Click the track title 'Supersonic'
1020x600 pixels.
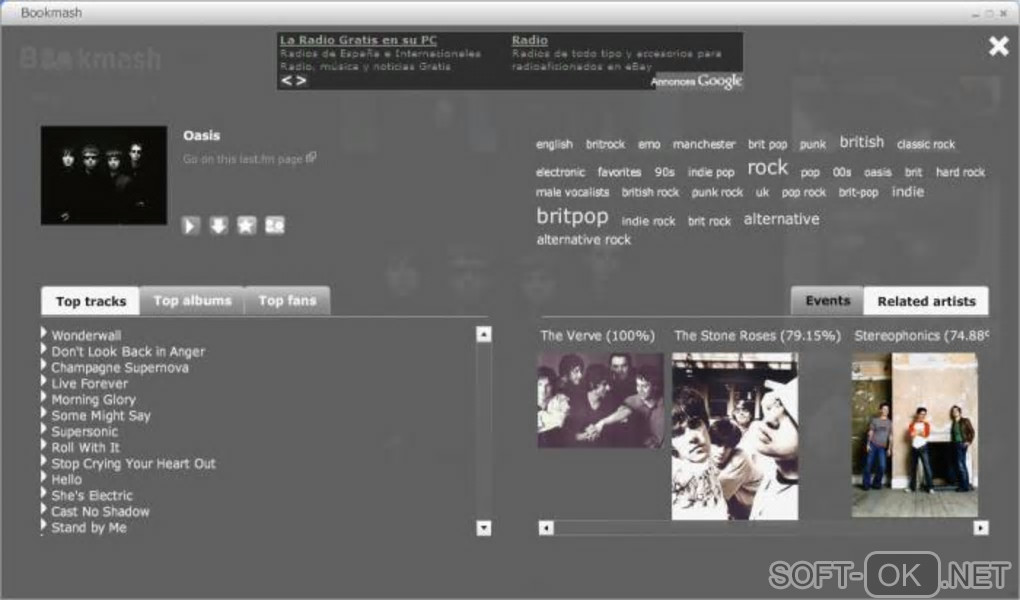[85, 431]
